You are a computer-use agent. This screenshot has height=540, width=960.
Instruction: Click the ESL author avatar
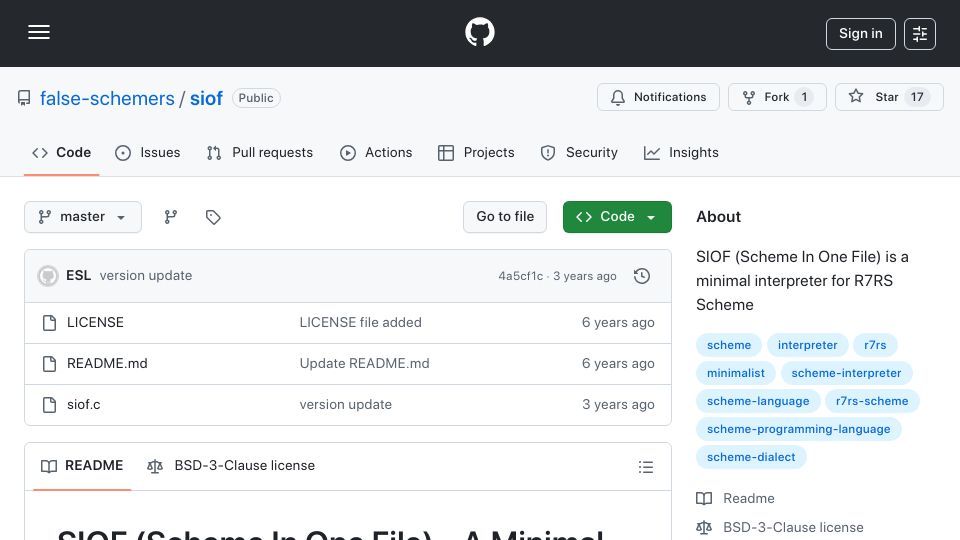coord(48,276)
